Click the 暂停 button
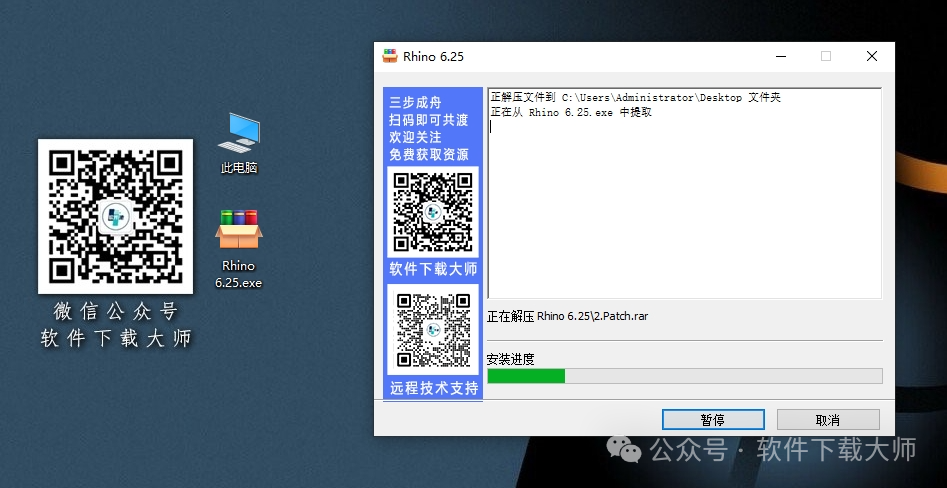Viewport: 947px width, 488px height. click(x=713, y=420)
